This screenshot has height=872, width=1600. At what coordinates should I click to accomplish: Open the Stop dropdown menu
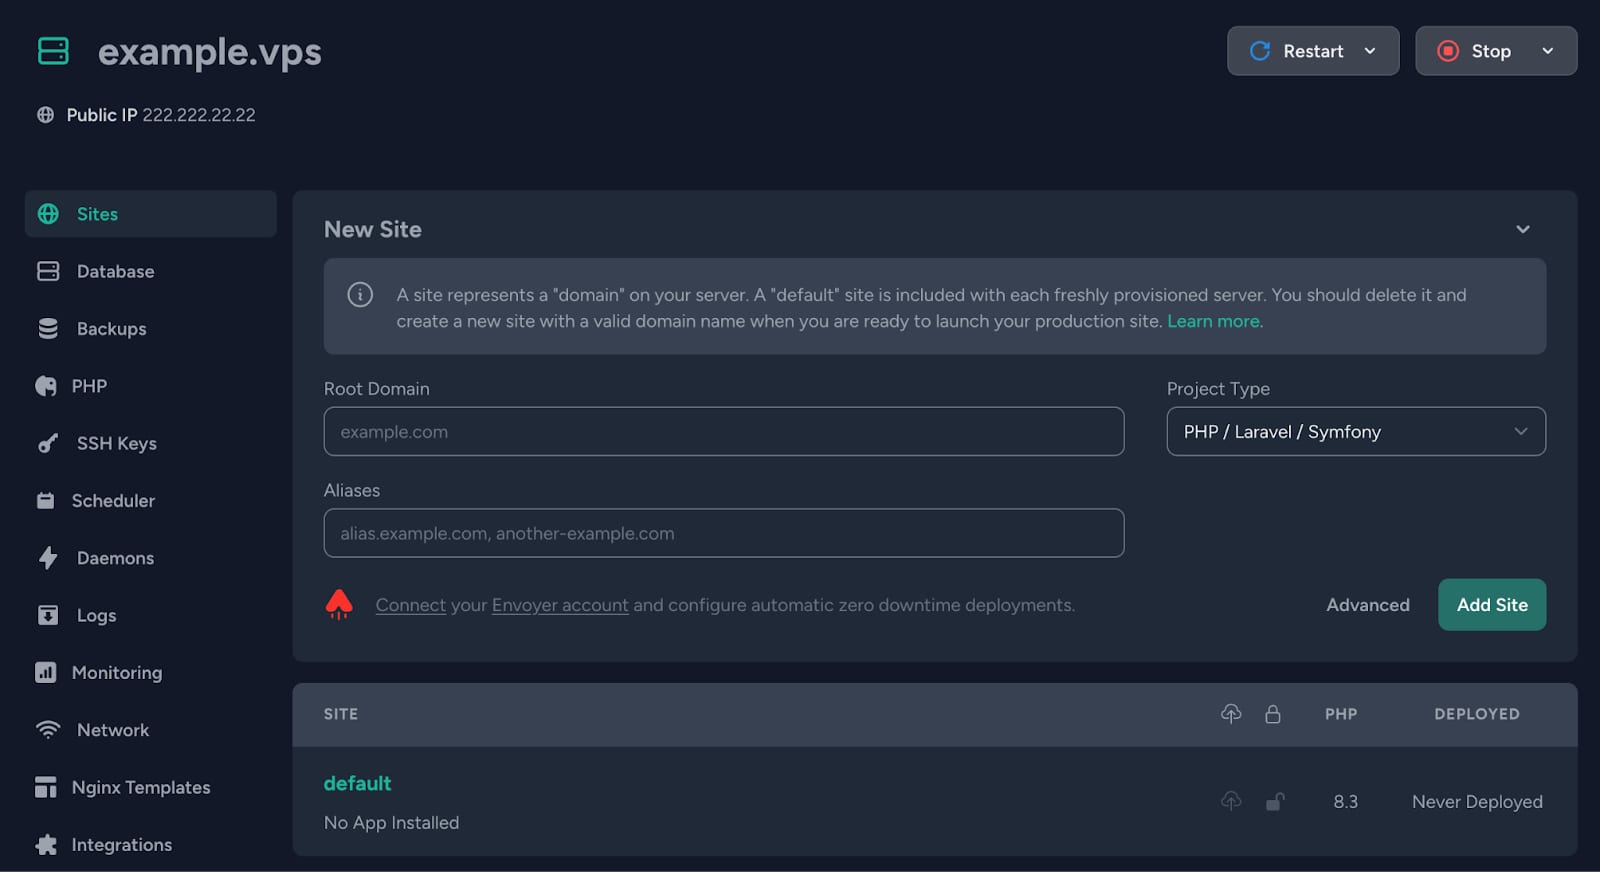1547,51
